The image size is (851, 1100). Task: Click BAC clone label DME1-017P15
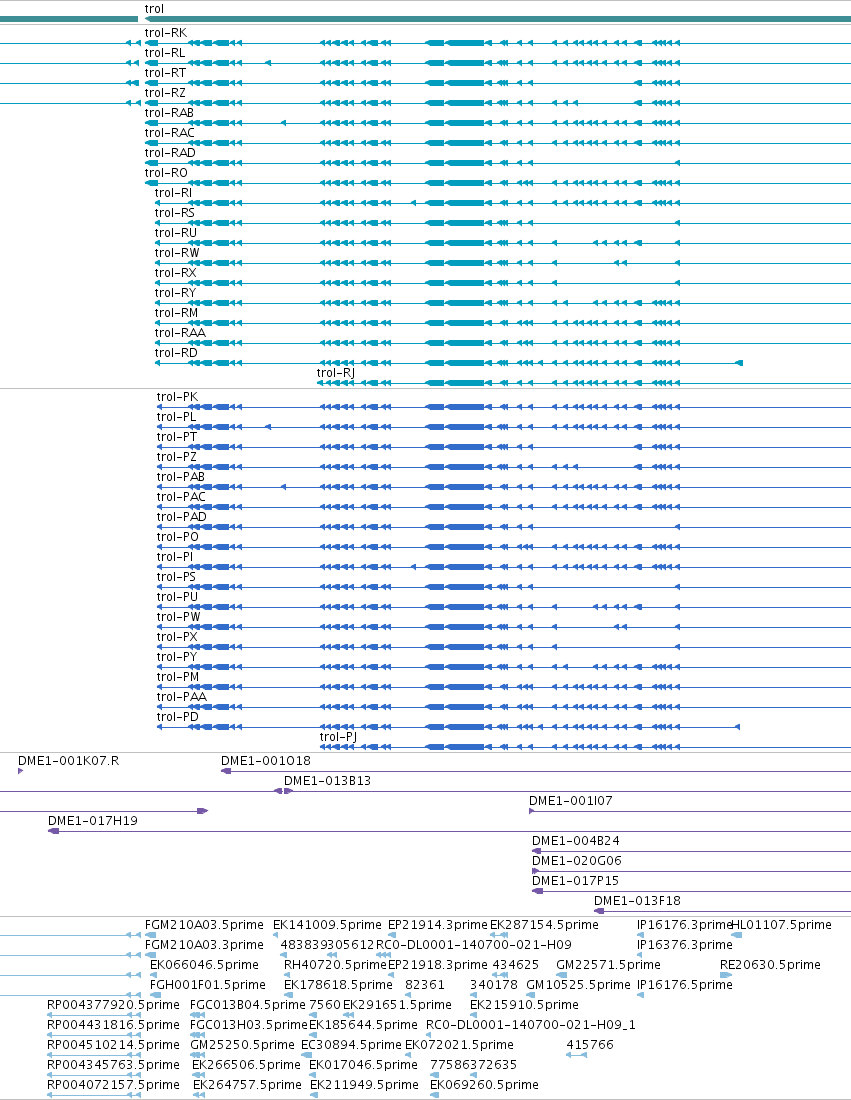[575, 881]
